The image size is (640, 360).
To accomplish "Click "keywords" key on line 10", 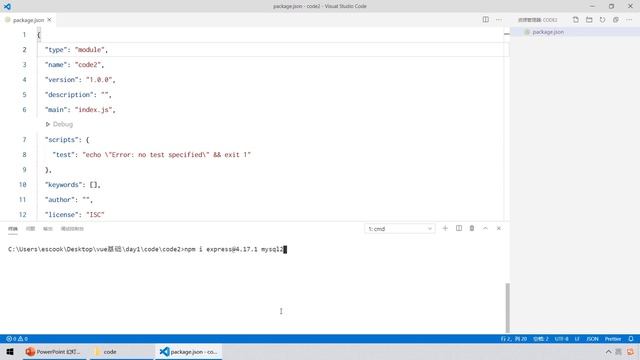I will pos(63,184).
